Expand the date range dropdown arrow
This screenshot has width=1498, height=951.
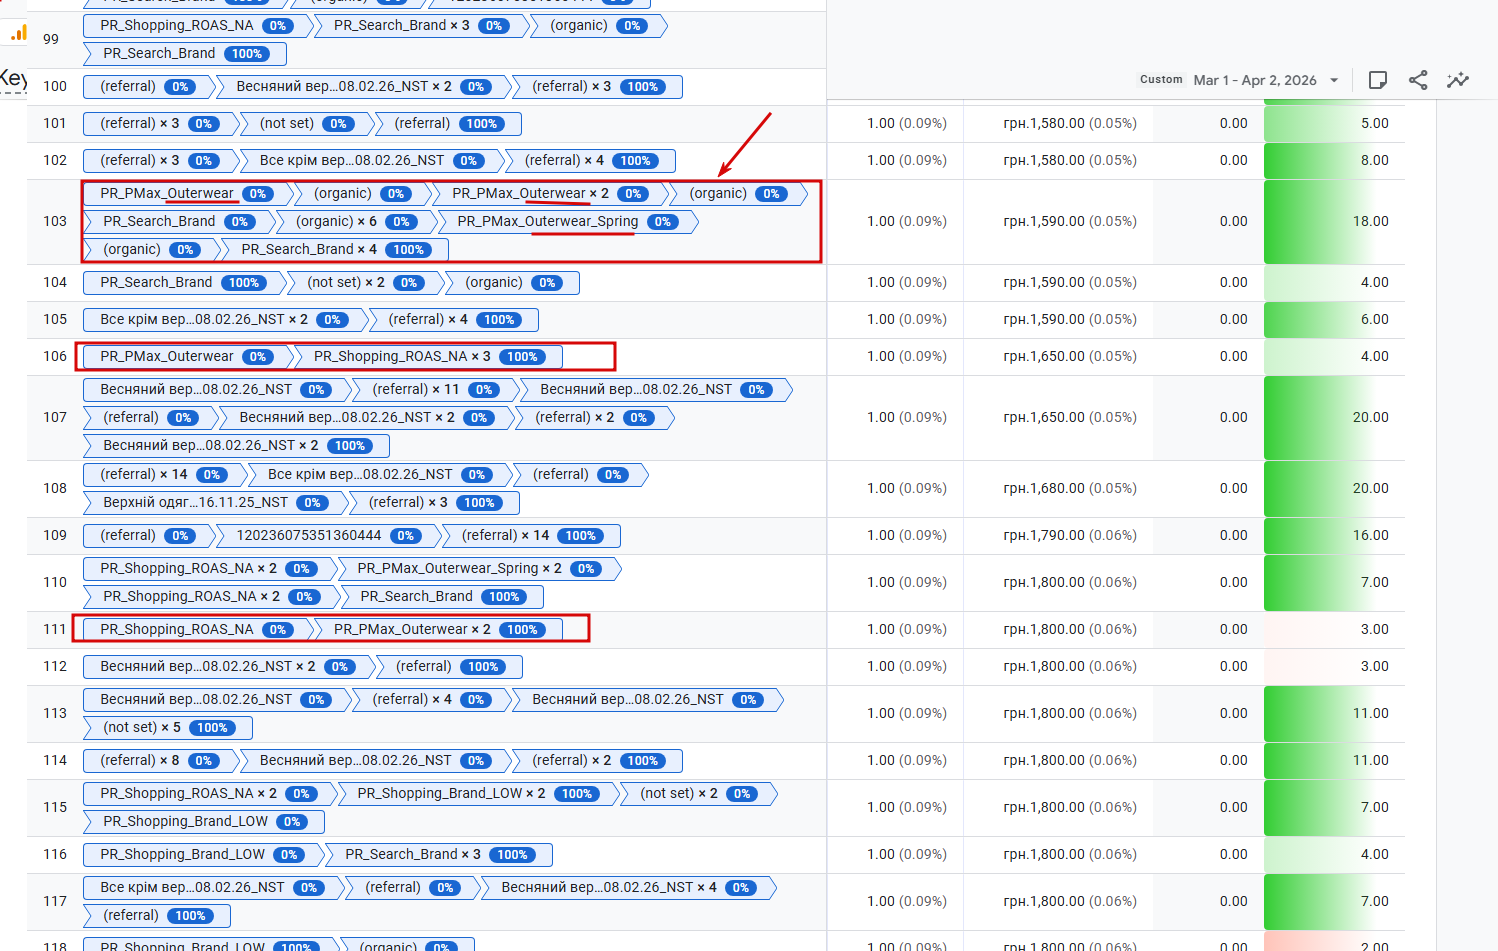pyautogui.click(x=1334, y=81)
